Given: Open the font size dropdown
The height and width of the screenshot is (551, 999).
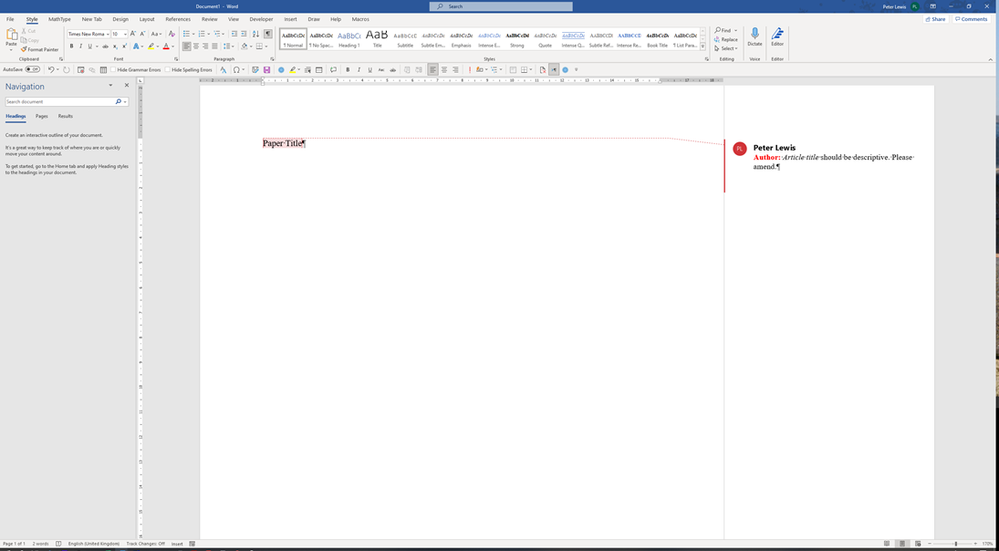Looking at the screenshot, I should point(125,34).
